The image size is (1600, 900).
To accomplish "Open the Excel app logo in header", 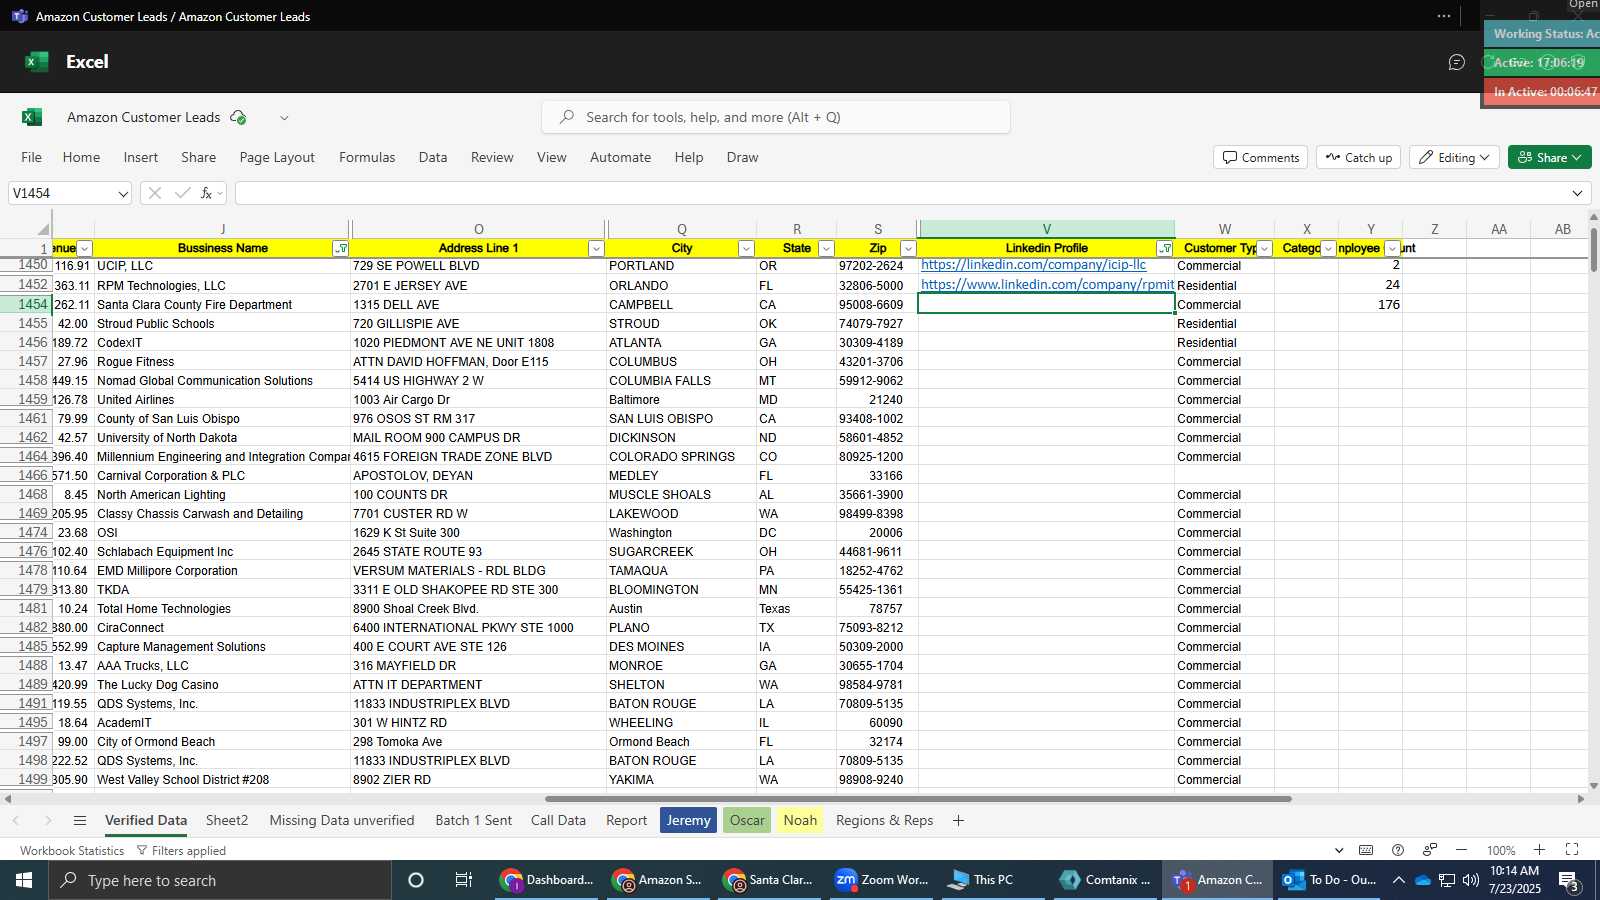I will coord(37,62).
